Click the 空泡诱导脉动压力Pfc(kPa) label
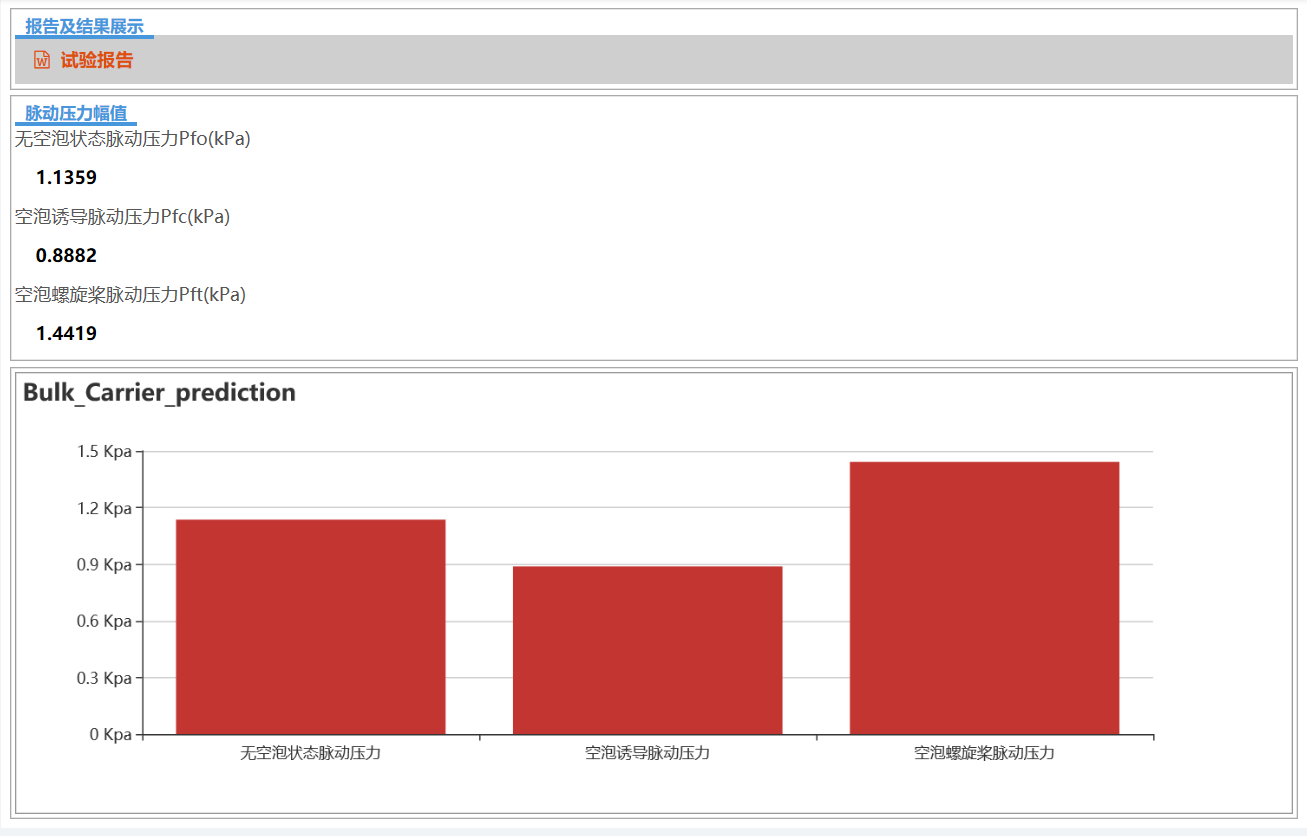1307x836 pixels. 122,216
